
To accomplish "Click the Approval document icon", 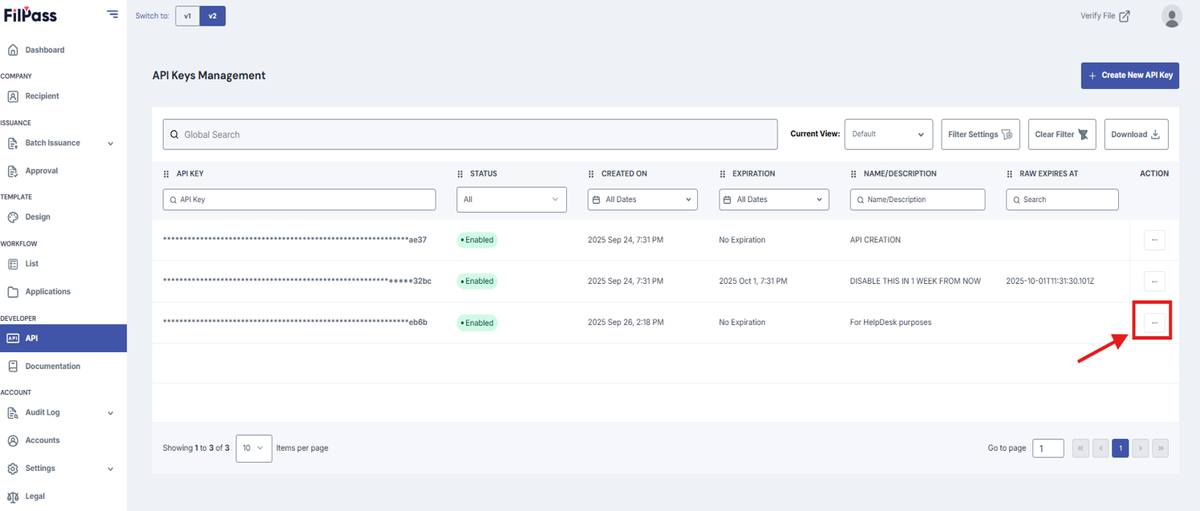I will (x=13, y=171).
